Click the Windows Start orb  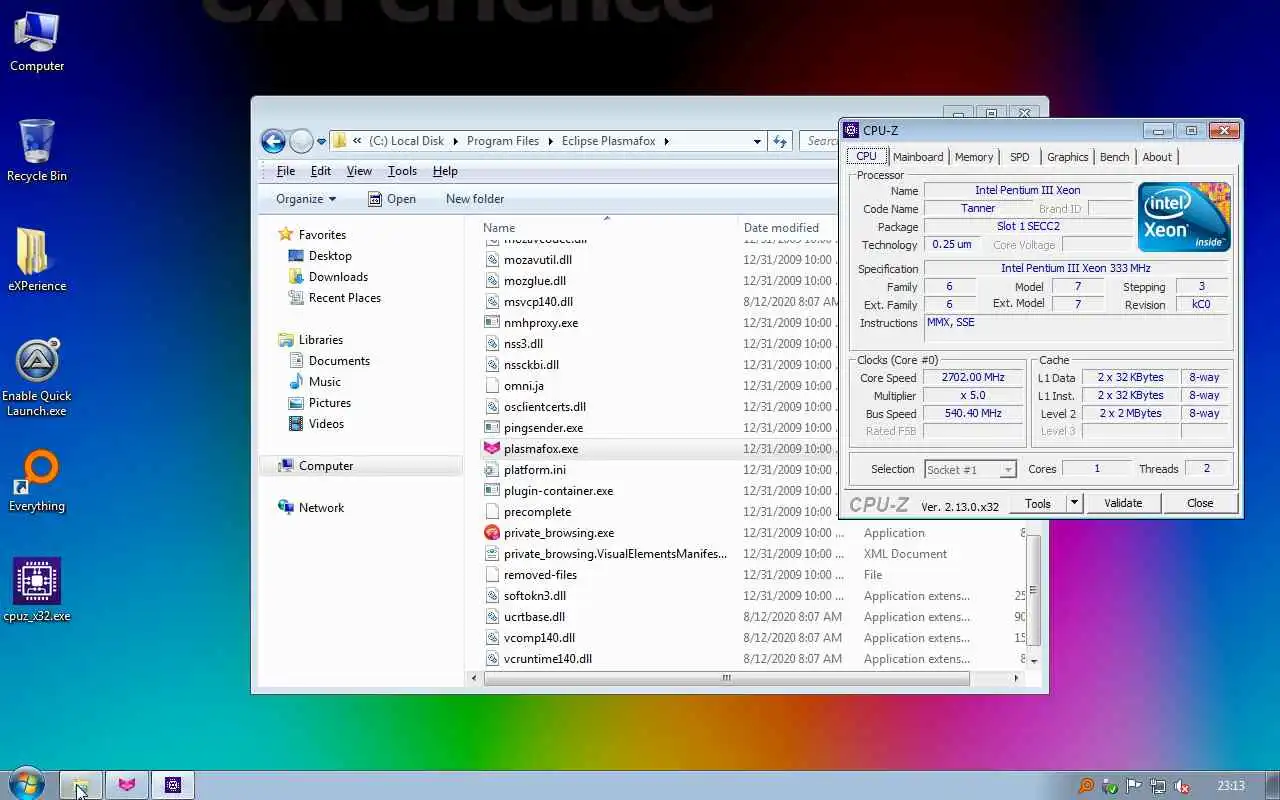pyautogui.click(x=26, y=784)
